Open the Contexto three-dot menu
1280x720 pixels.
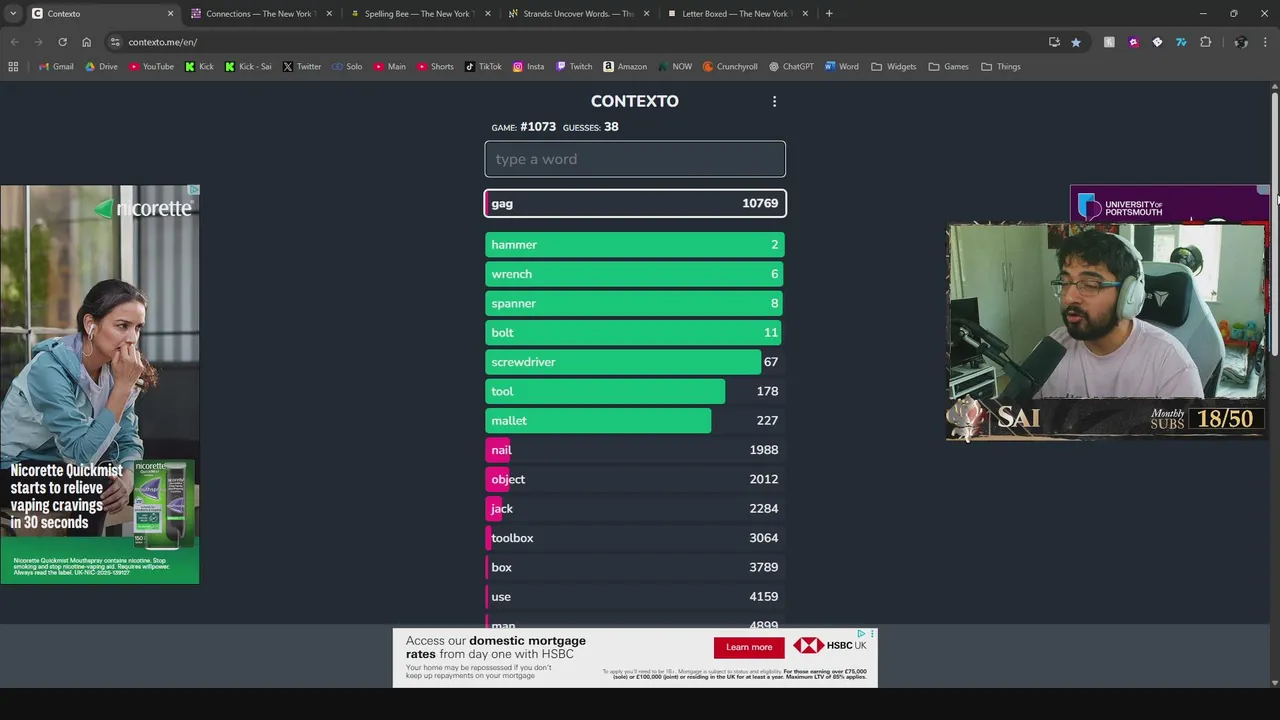(774, 101)
